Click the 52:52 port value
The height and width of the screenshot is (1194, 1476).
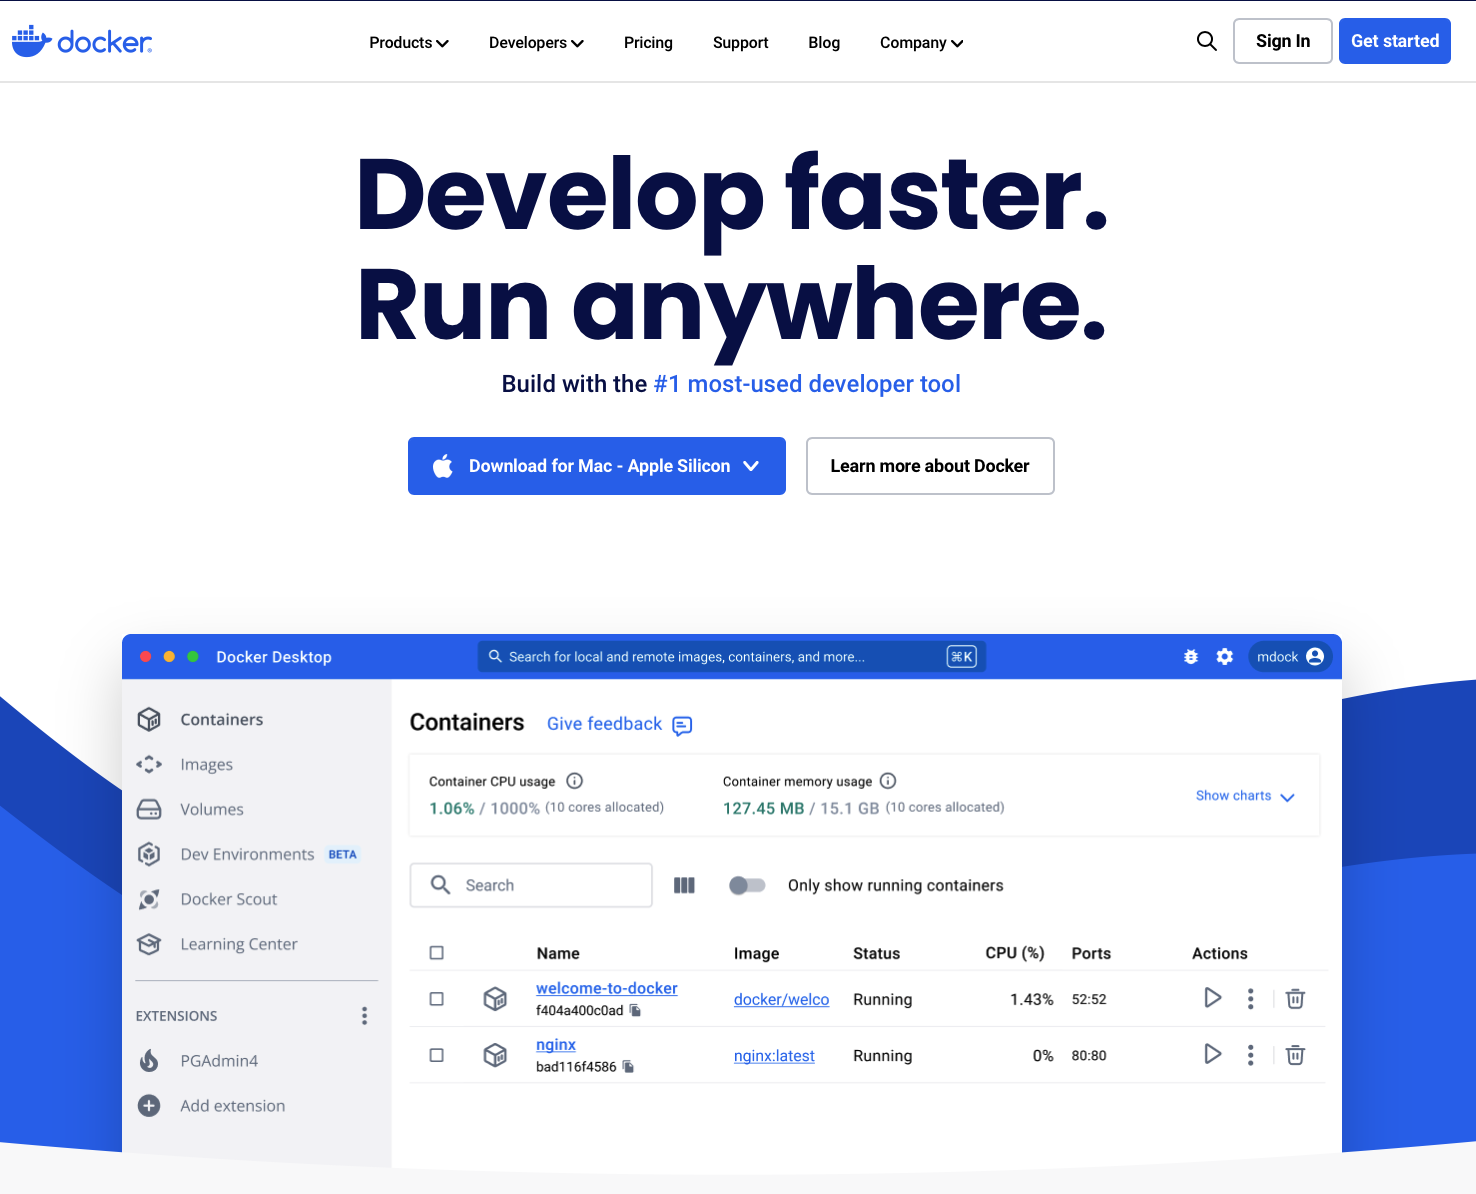[1089, 999]
